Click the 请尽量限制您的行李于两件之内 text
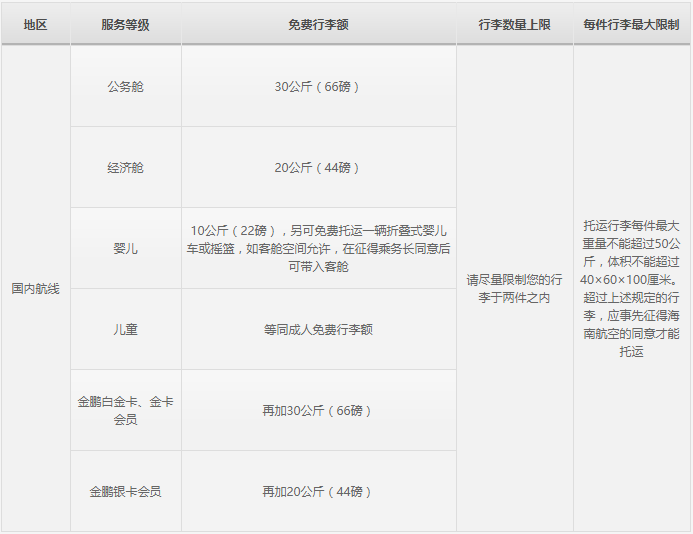 (514, 289)
